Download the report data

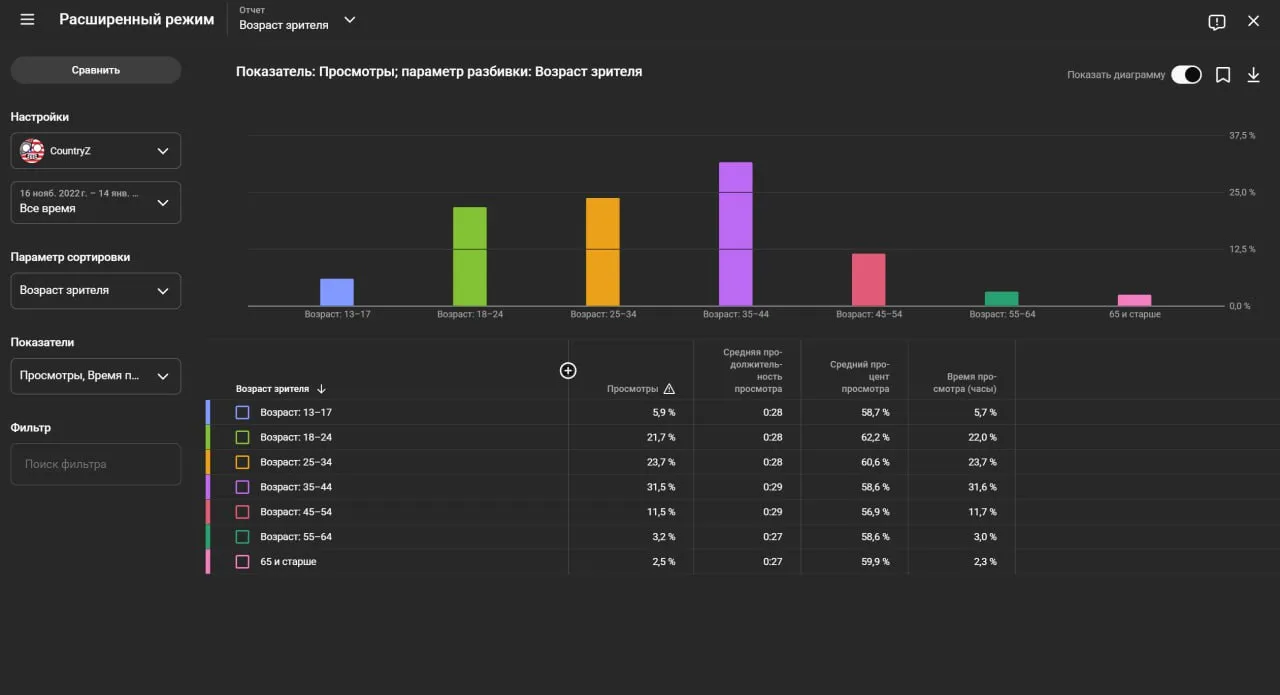pyautogui.click(x=1253, y=75)
